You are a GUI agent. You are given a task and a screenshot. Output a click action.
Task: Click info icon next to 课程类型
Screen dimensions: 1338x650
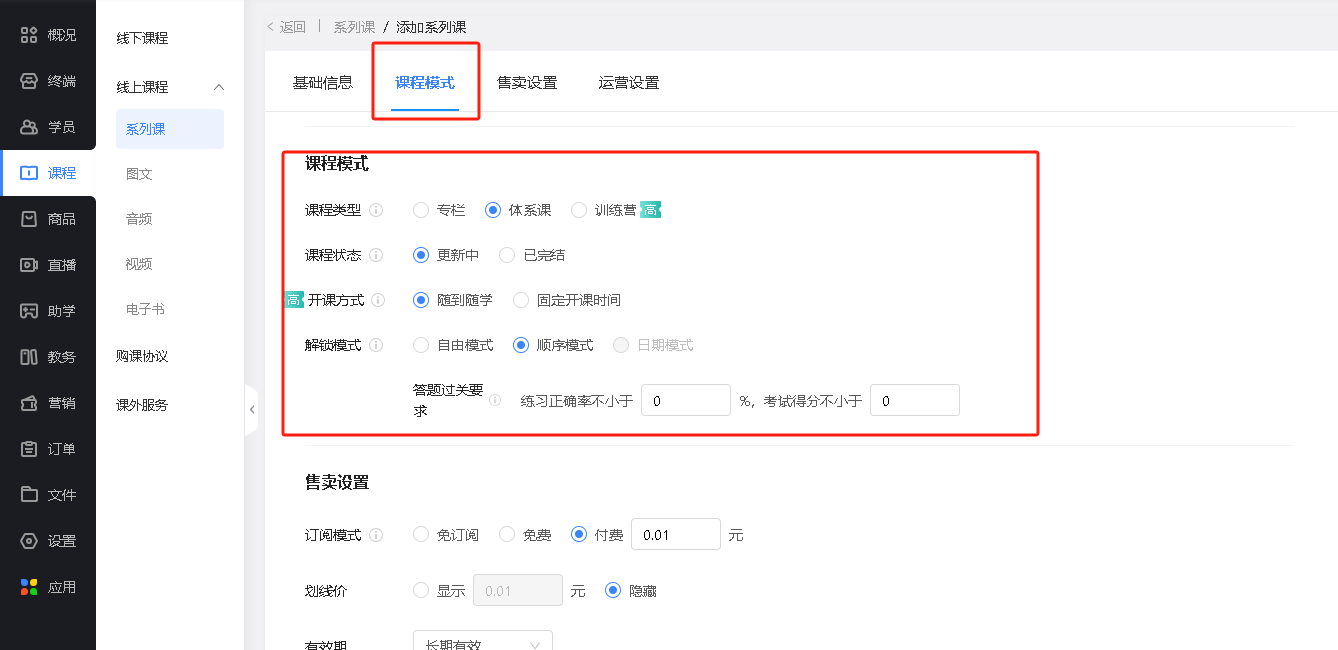tap(376, 210)
